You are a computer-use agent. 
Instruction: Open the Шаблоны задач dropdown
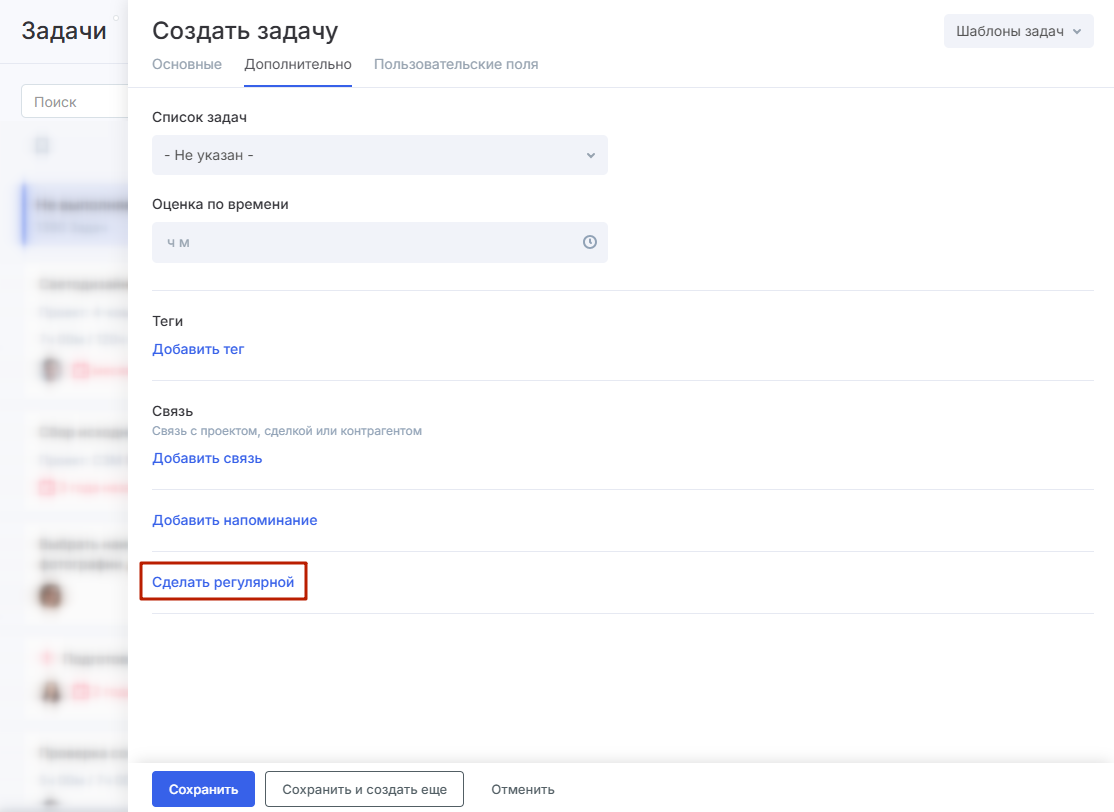(1018, 31)
